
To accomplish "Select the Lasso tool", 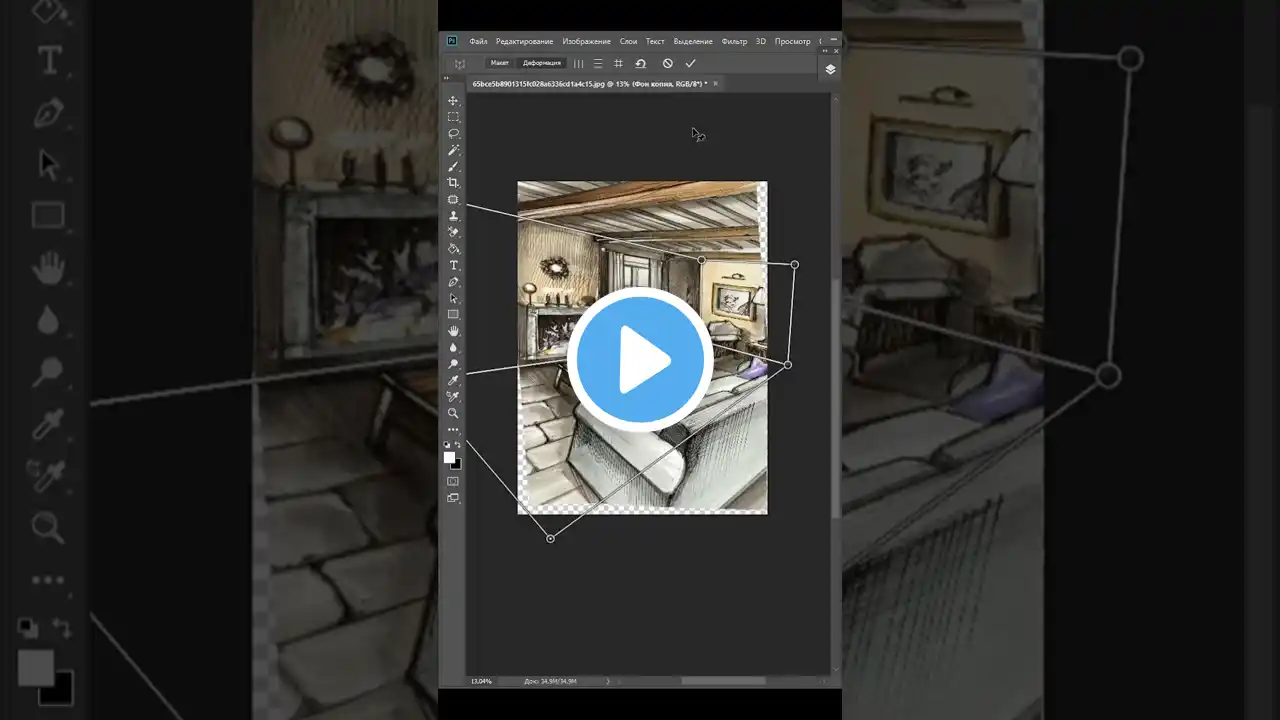I will (x=453, y=133).
